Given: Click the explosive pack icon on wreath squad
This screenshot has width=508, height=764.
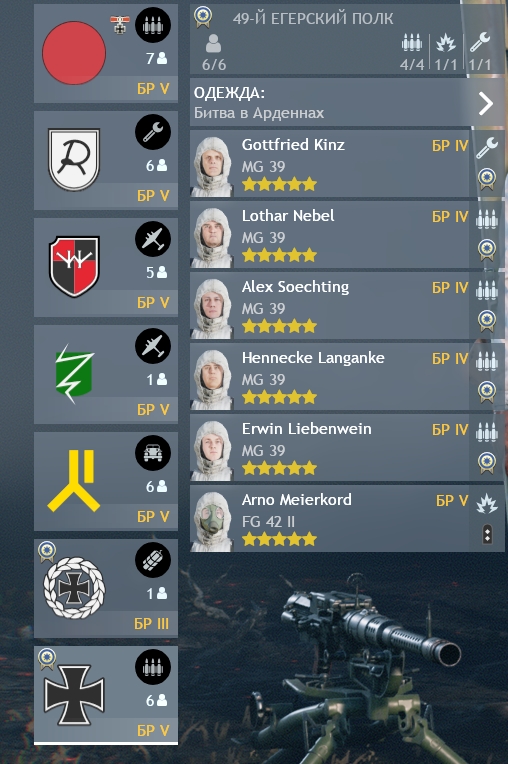Looking at the screenshot, I should [152, 560].
